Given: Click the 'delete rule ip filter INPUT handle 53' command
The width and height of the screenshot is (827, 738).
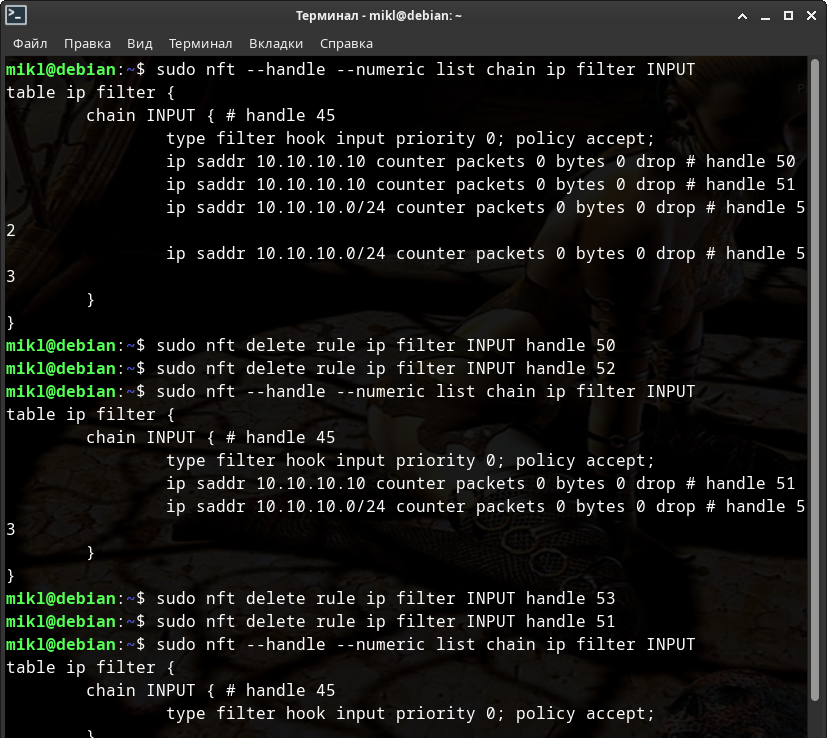Looking at the screenshot, I should click(x=385, y=598).
